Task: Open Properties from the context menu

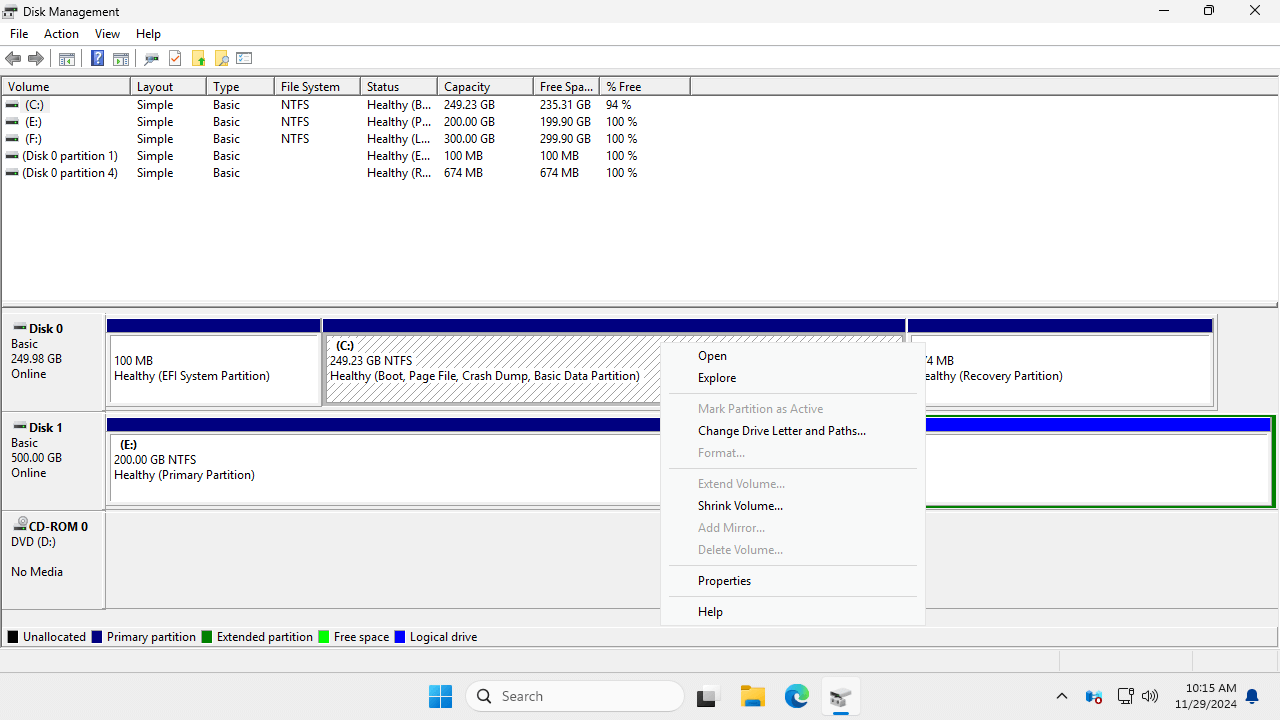Action: click(x=724, y=581)
